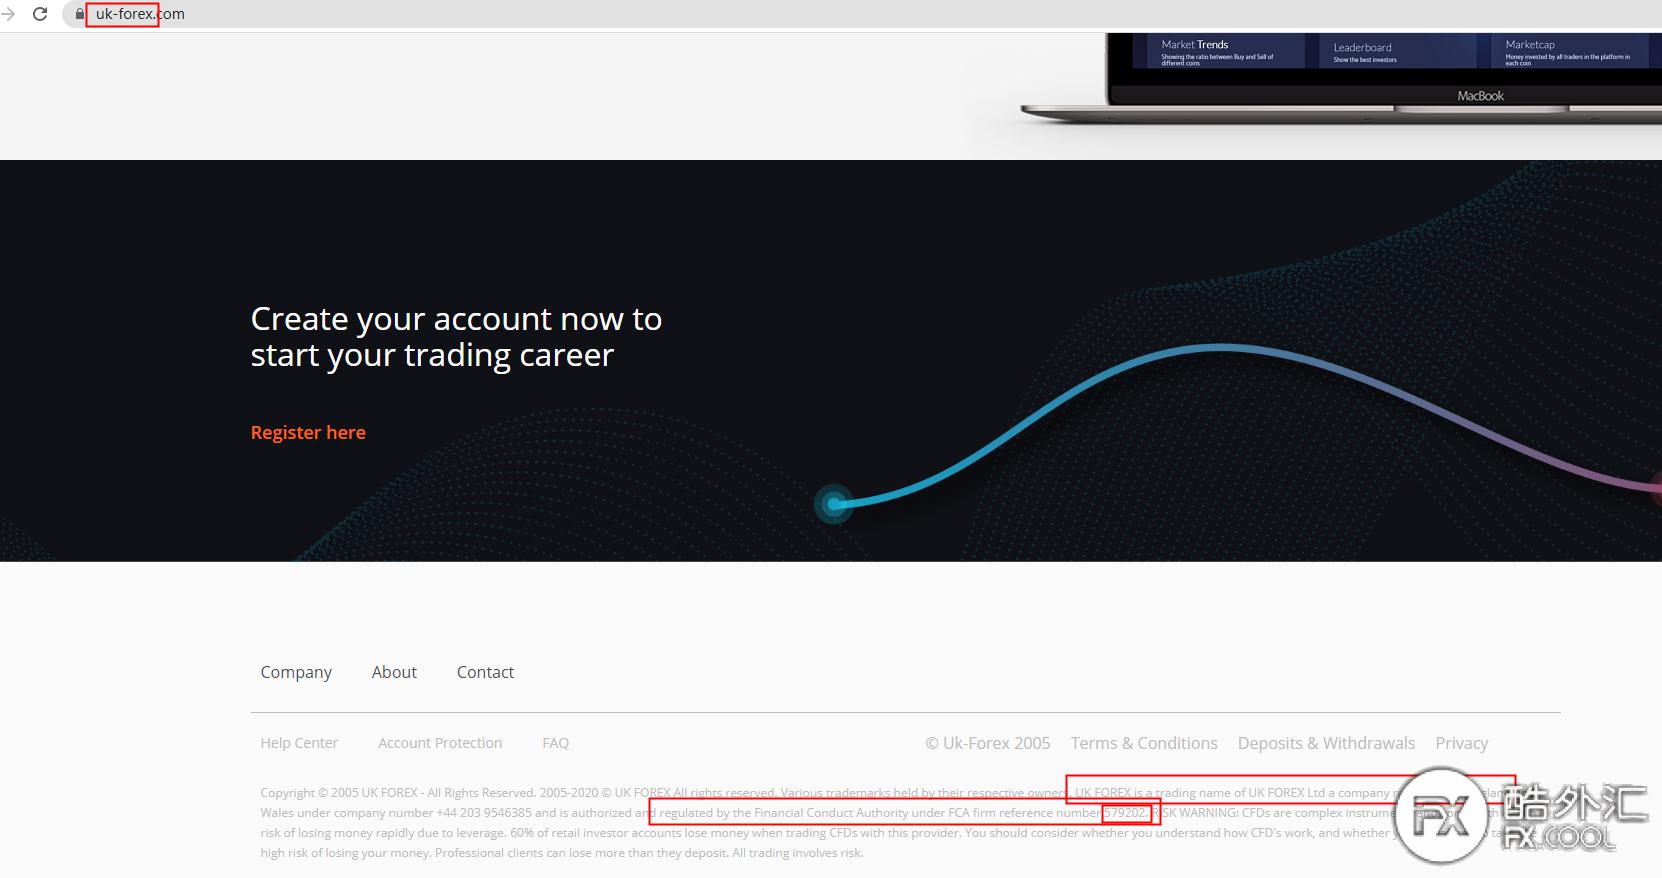Reload the page with refresh icon

click(x=40, y=14)
